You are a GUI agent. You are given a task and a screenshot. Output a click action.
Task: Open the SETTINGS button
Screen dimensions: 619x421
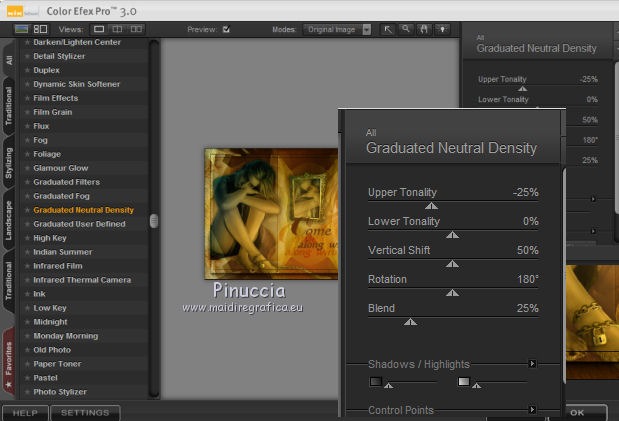tap(85, 412)
